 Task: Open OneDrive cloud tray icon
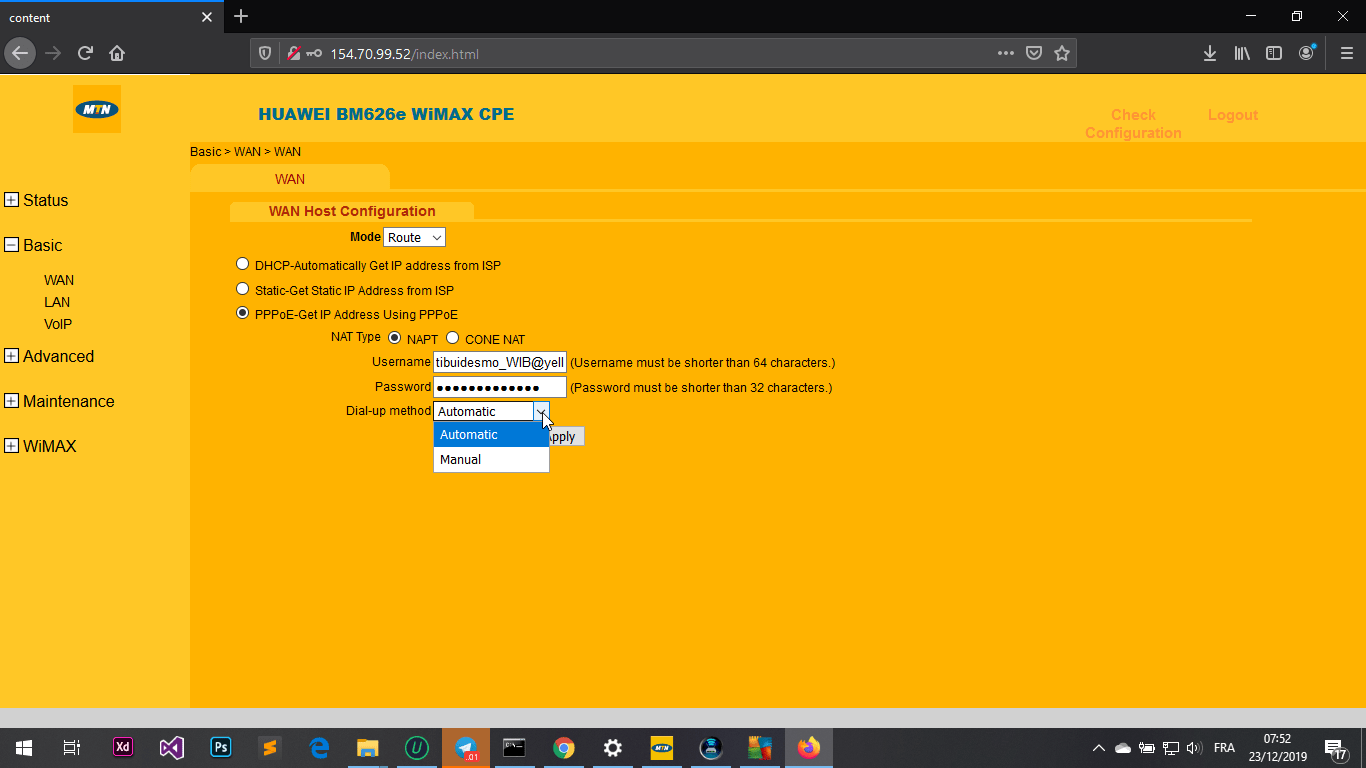(x=1122, y=747)
